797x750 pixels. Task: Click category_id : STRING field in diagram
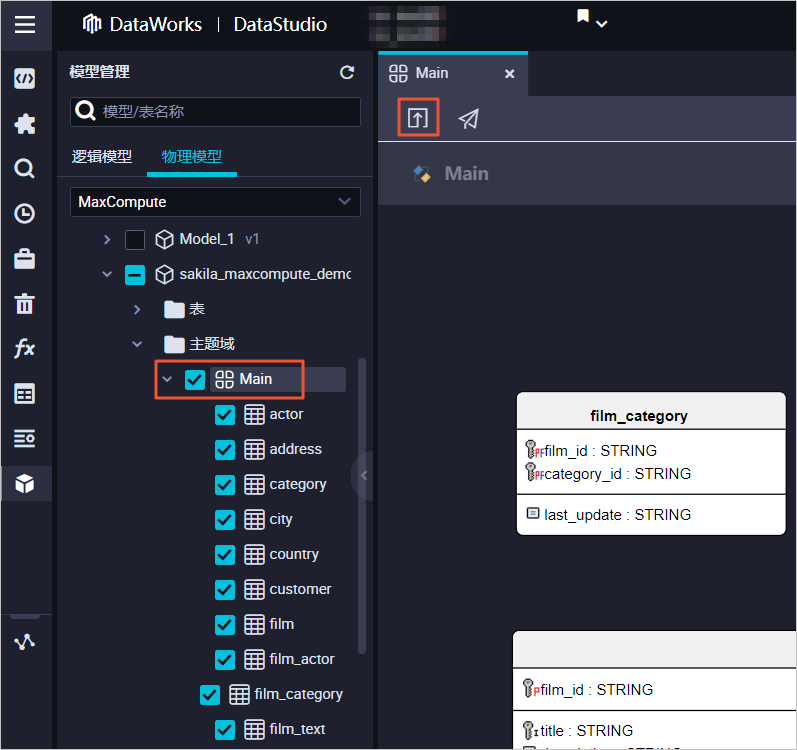click(x=617, y=474)
